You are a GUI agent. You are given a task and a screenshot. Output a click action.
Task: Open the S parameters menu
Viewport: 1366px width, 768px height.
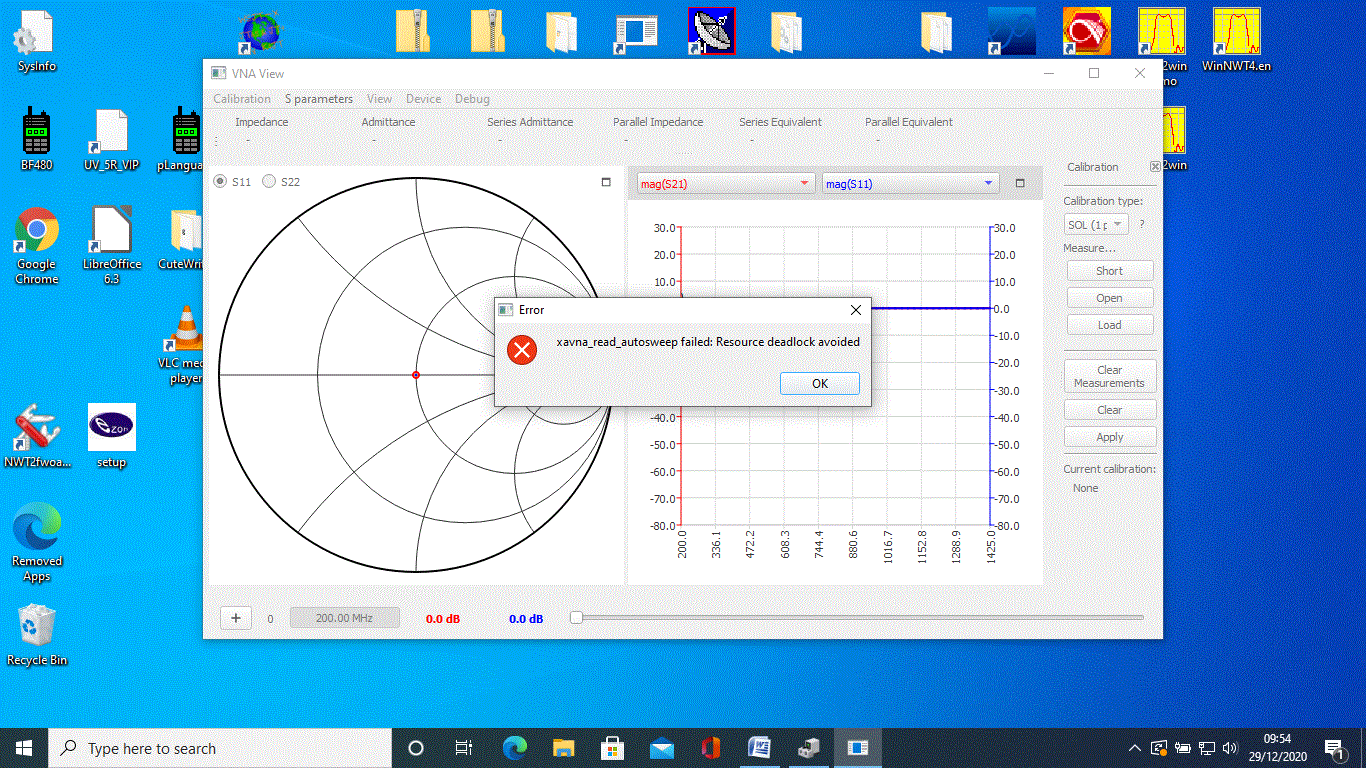[x=319, y=99]
